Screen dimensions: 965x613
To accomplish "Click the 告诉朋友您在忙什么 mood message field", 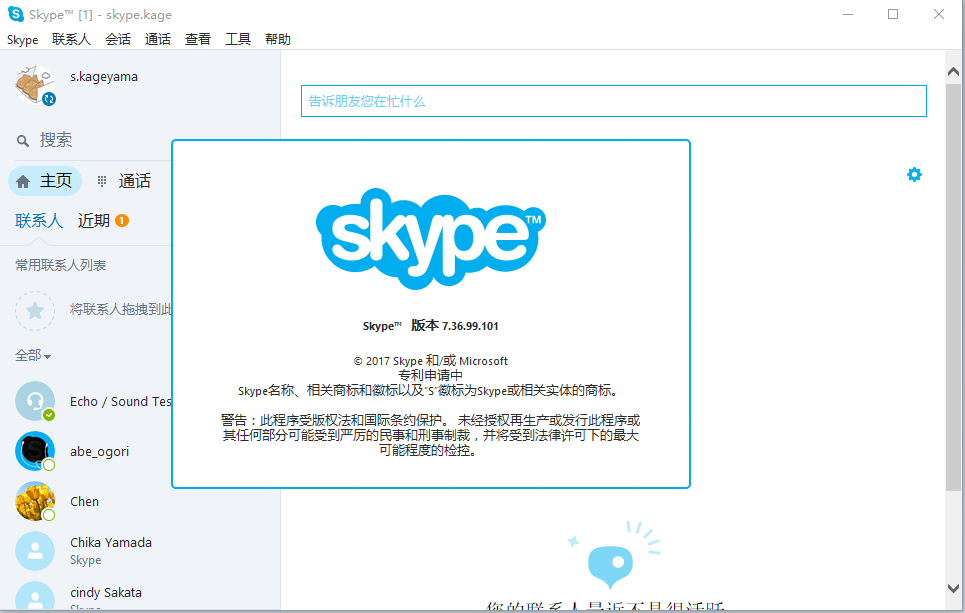I will coord(614,101).
